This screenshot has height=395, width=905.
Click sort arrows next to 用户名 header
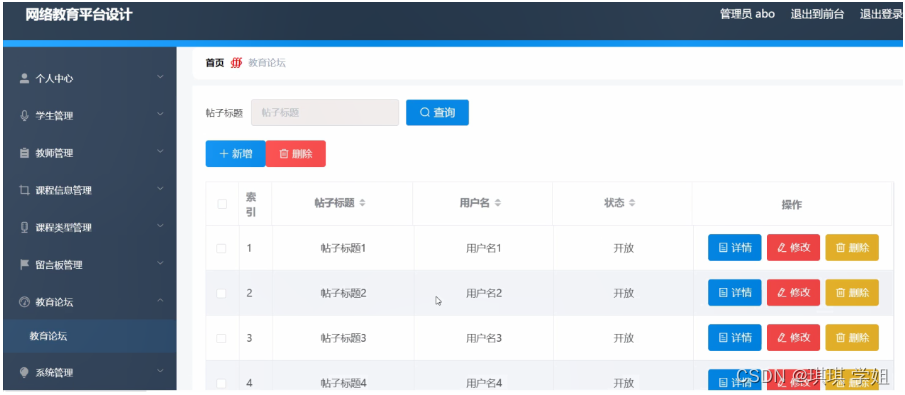(x=498, y=203)
